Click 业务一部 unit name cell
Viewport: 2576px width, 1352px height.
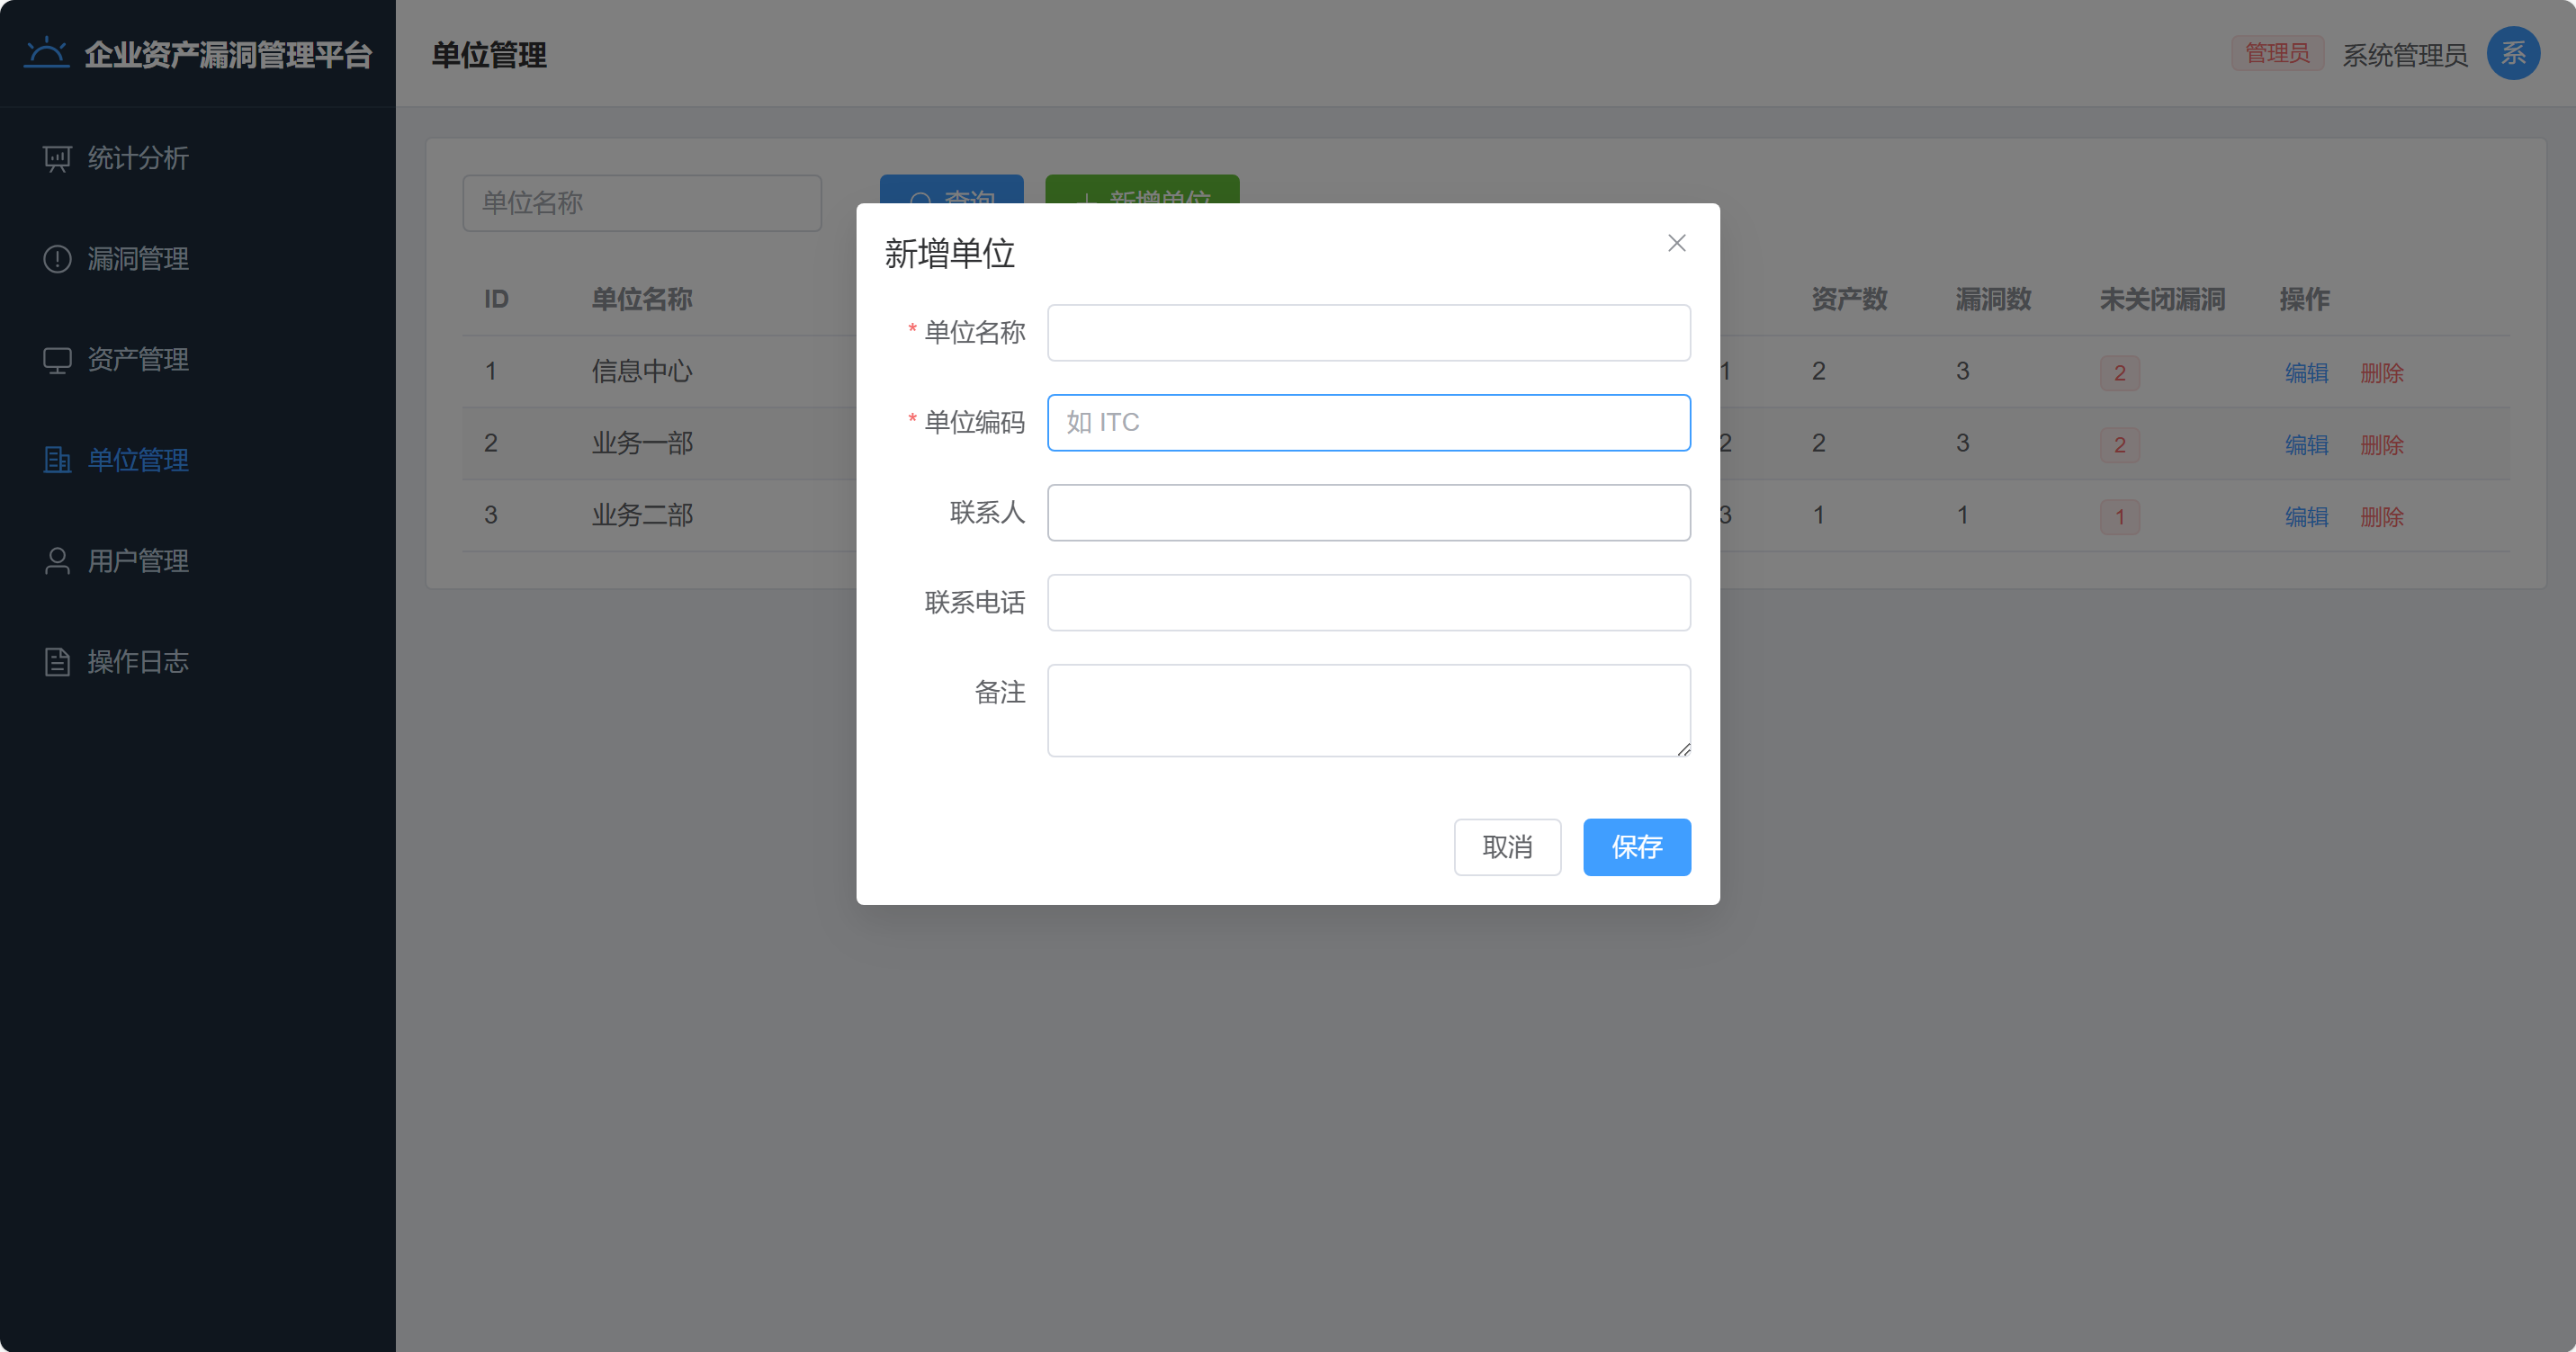pos(641,443)
